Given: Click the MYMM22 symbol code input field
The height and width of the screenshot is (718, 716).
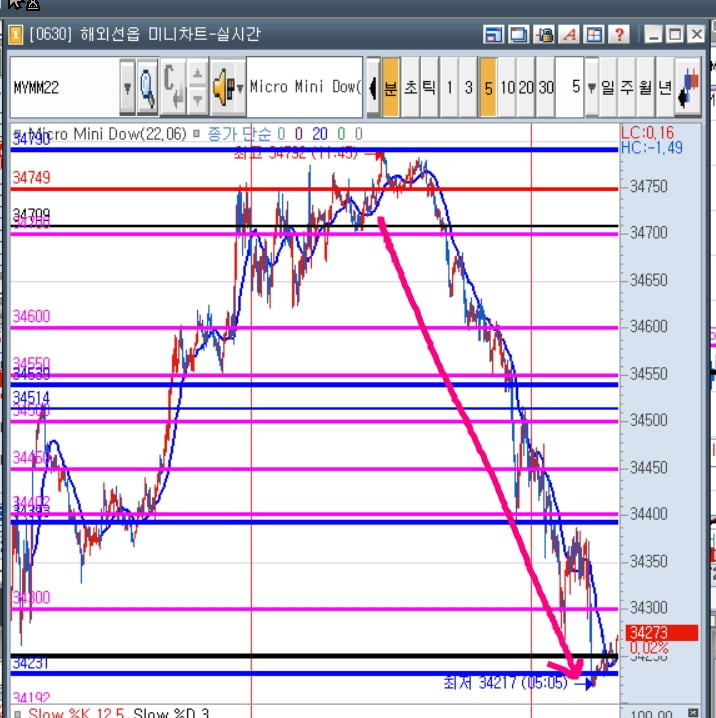Looking at the screenshot, I should (x=65, y=87).
